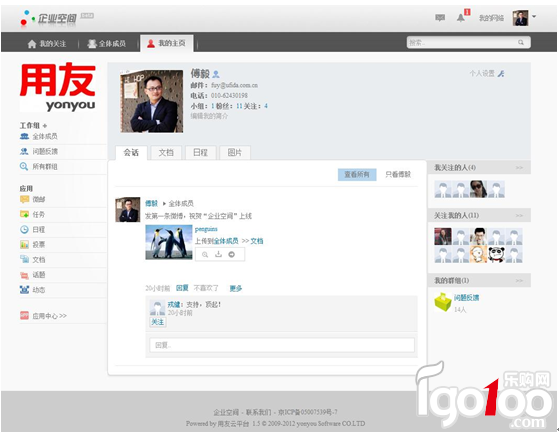Switch to 会话 conversation tab
Image resolution: width=559 pixels, height=435 pixels.
coord(131,153)
